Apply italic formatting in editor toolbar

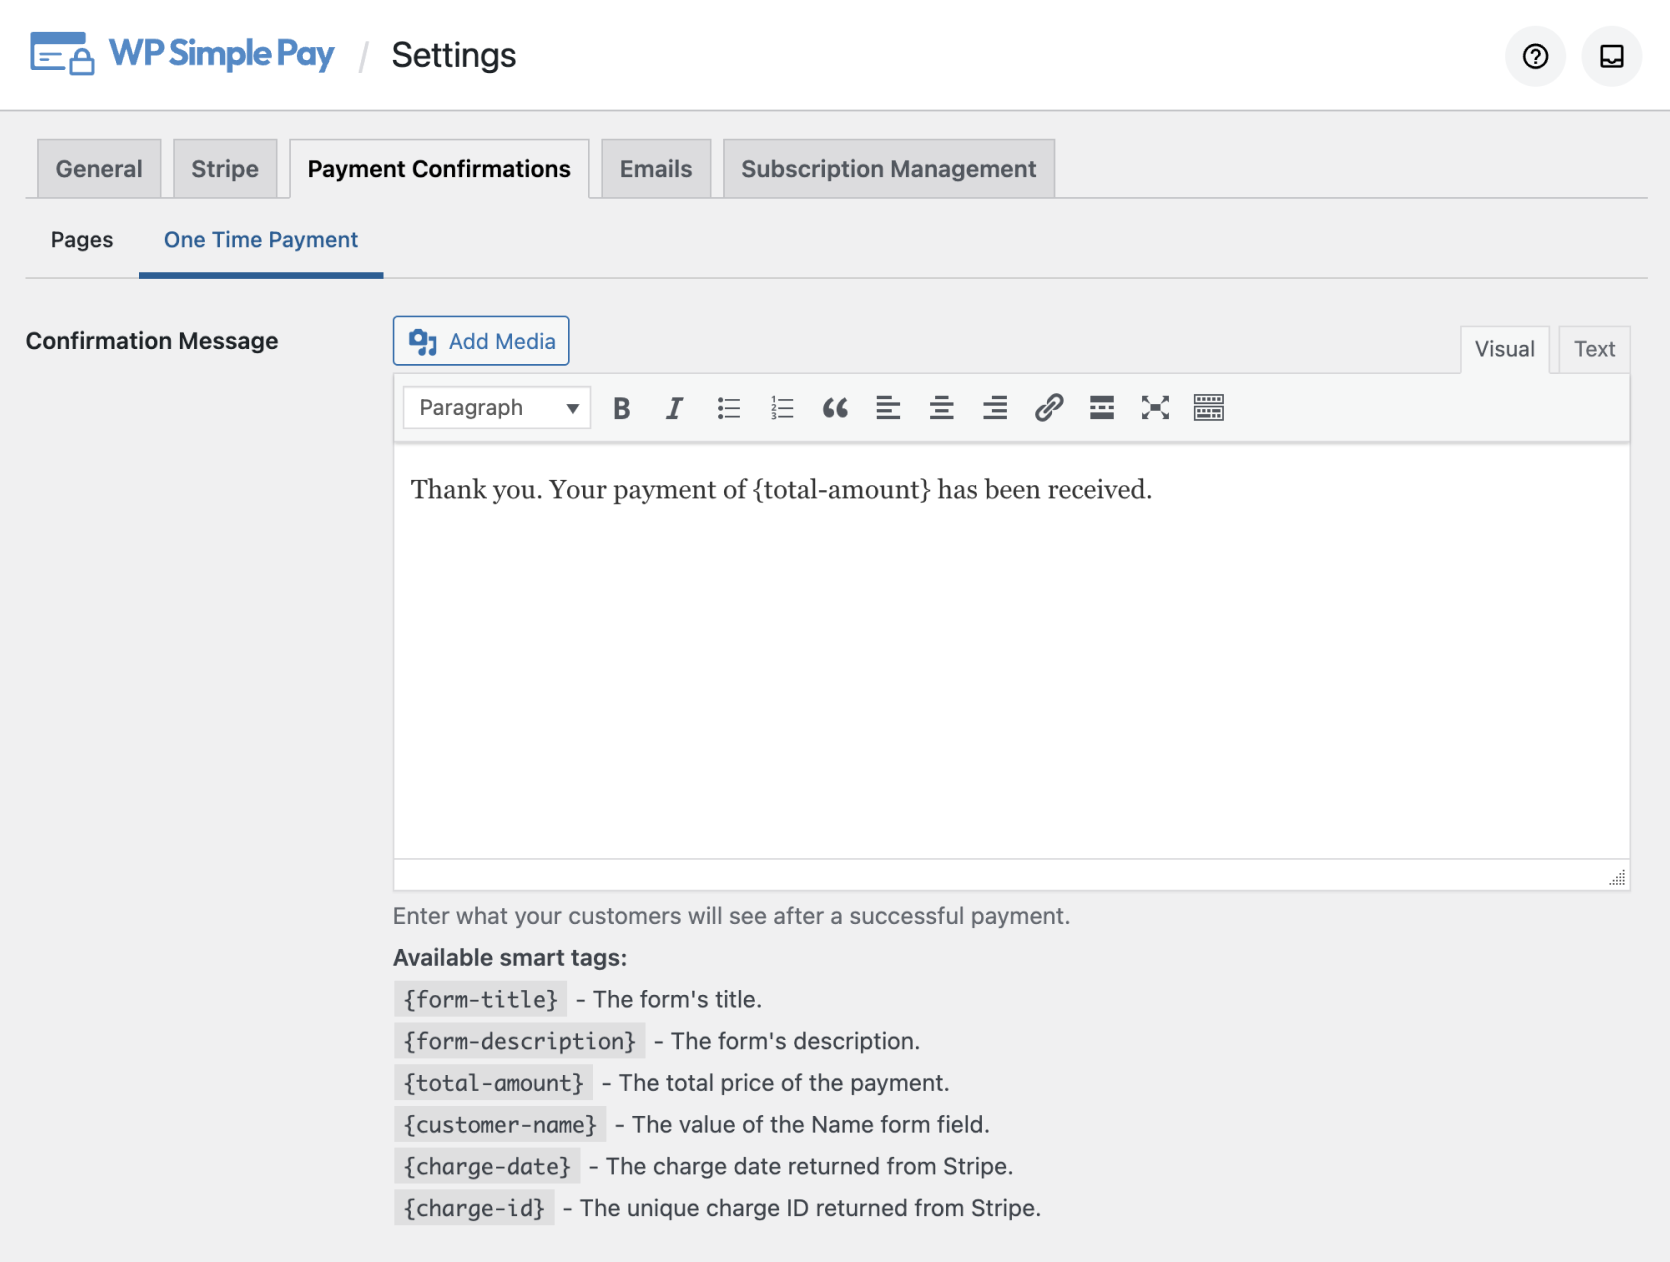coord(675,408)
